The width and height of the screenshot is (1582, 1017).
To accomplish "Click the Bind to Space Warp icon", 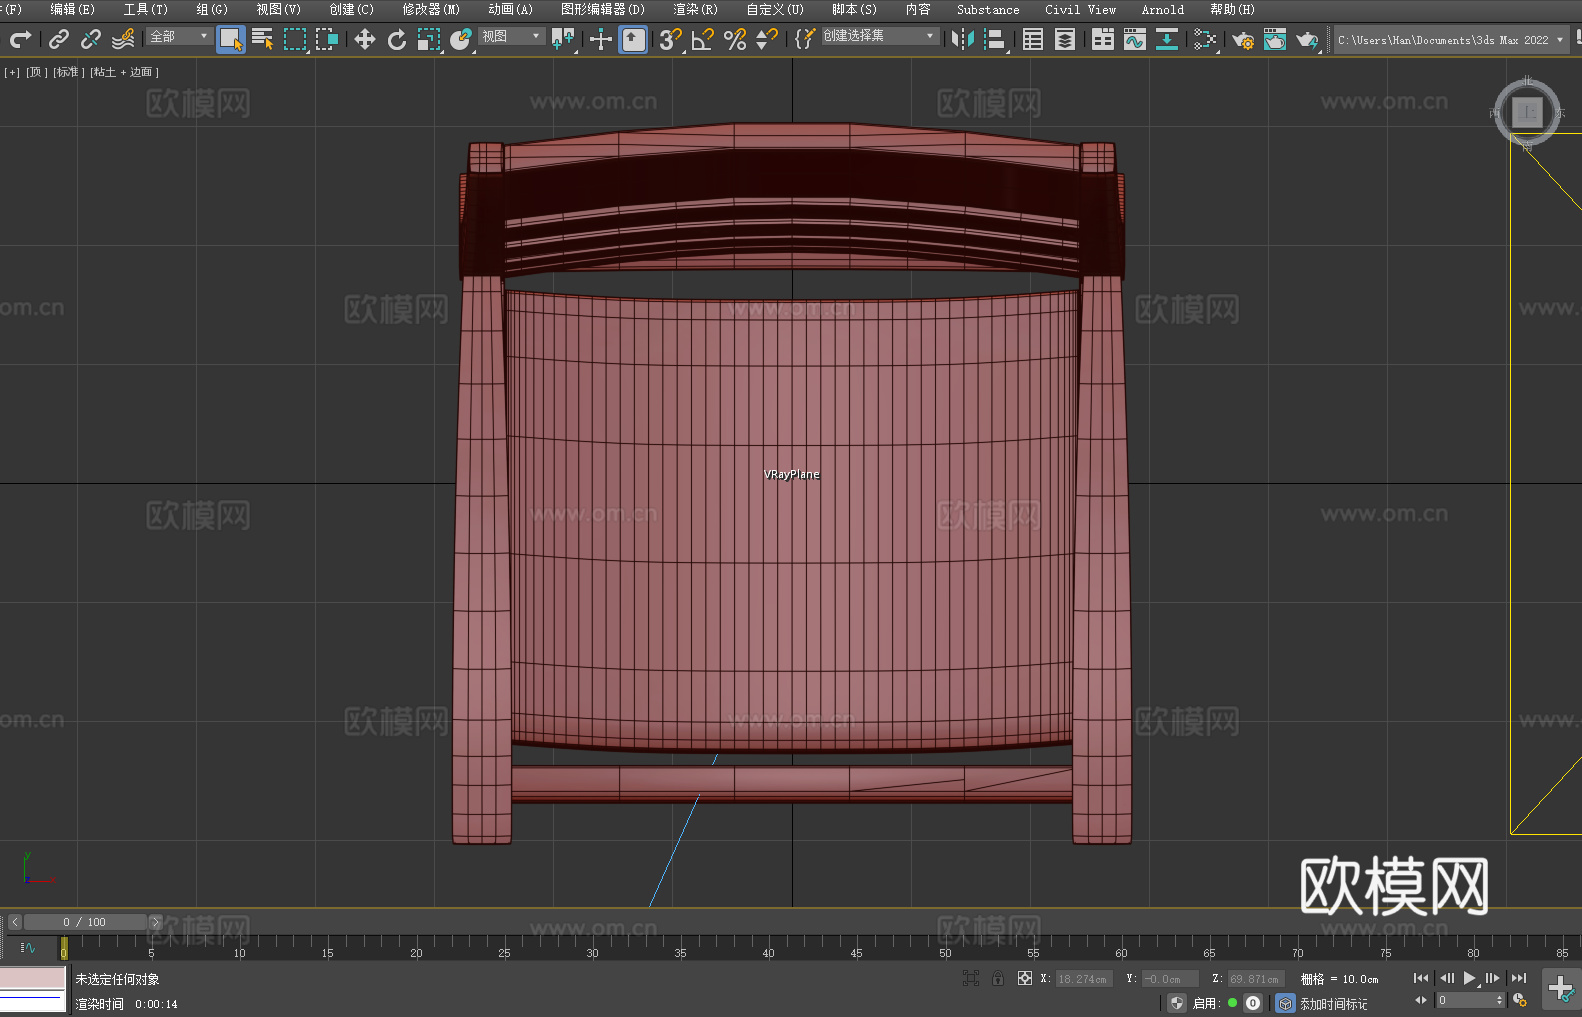I will tap(123, 39).
